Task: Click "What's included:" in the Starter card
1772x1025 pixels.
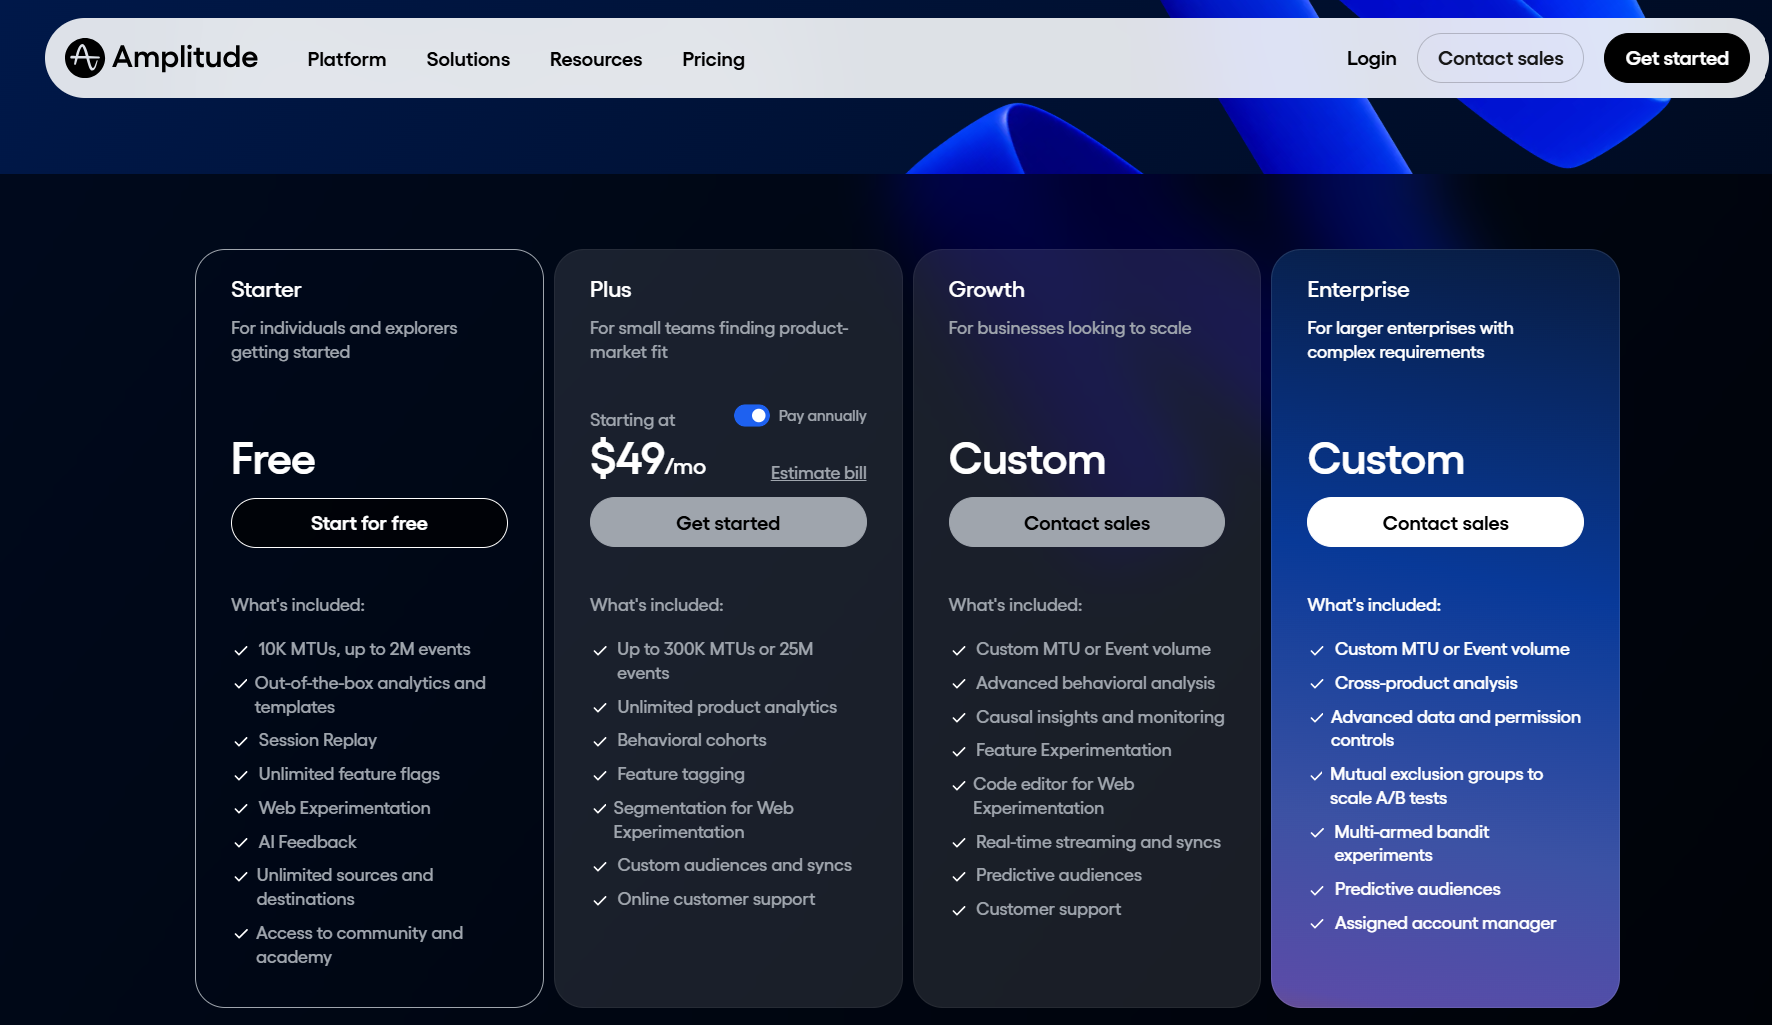Action: (298, 605)
